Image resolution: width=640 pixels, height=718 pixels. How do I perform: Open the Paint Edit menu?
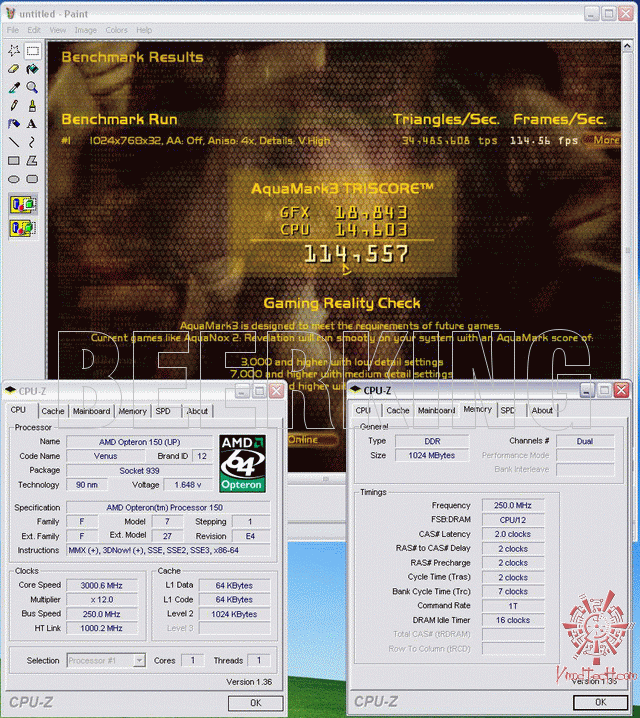click(x=34, y=30)
